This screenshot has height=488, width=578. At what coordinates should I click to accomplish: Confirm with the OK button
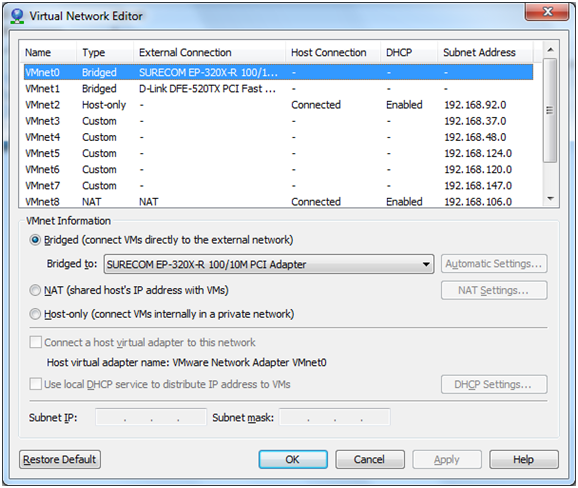tap(293, 460)
